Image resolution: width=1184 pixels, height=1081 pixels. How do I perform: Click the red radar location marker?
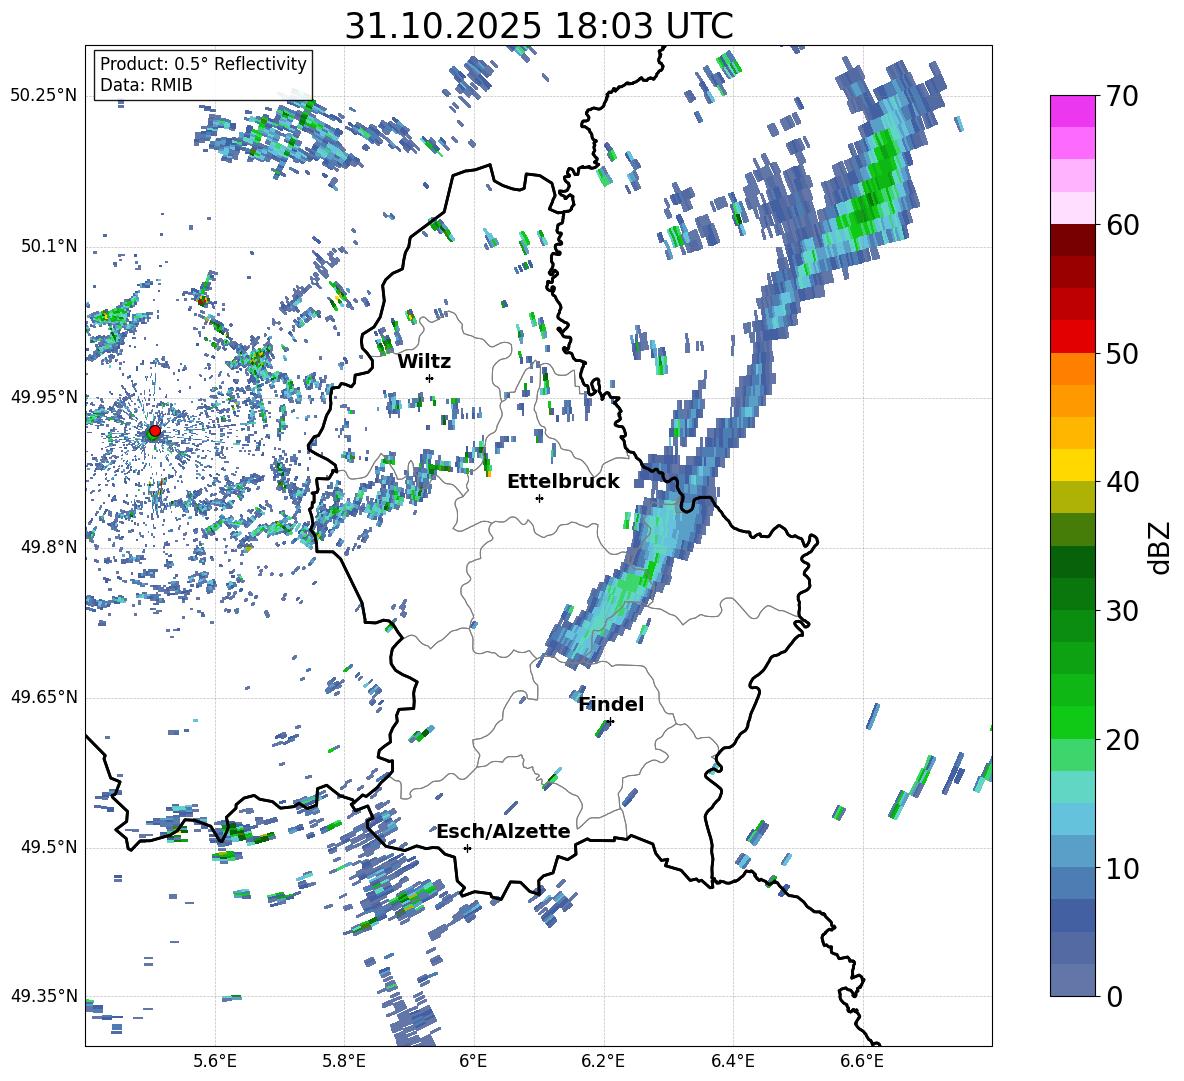pyautogui.click(x=155, y=431)
